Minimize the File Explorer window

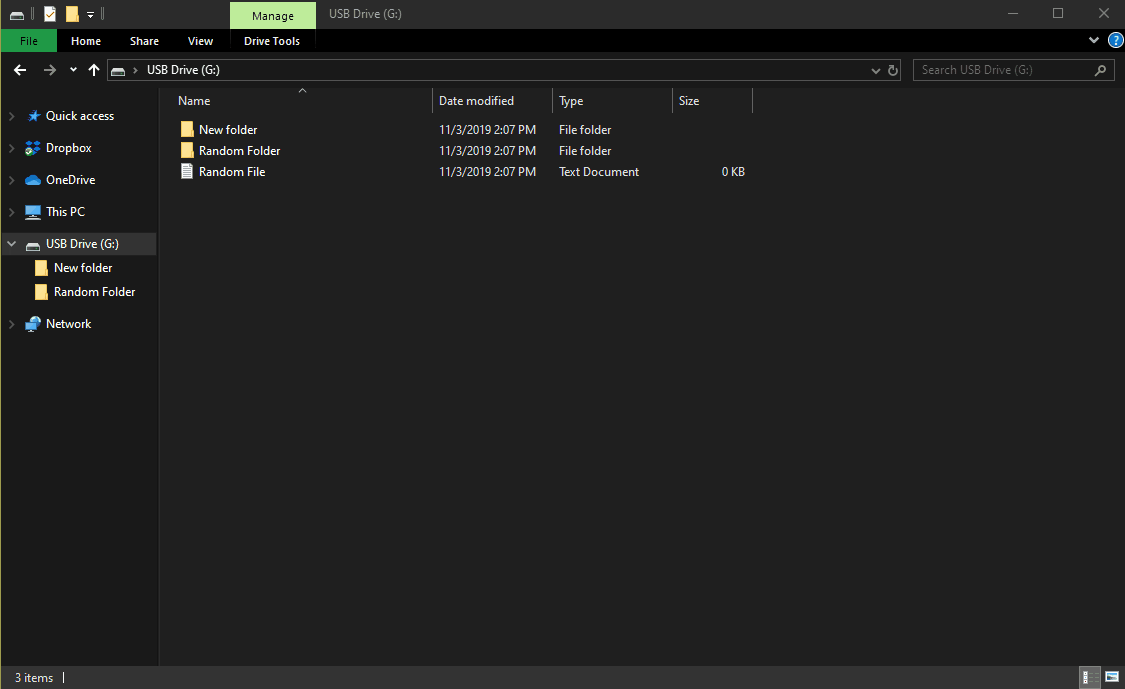click(1012, 14)
